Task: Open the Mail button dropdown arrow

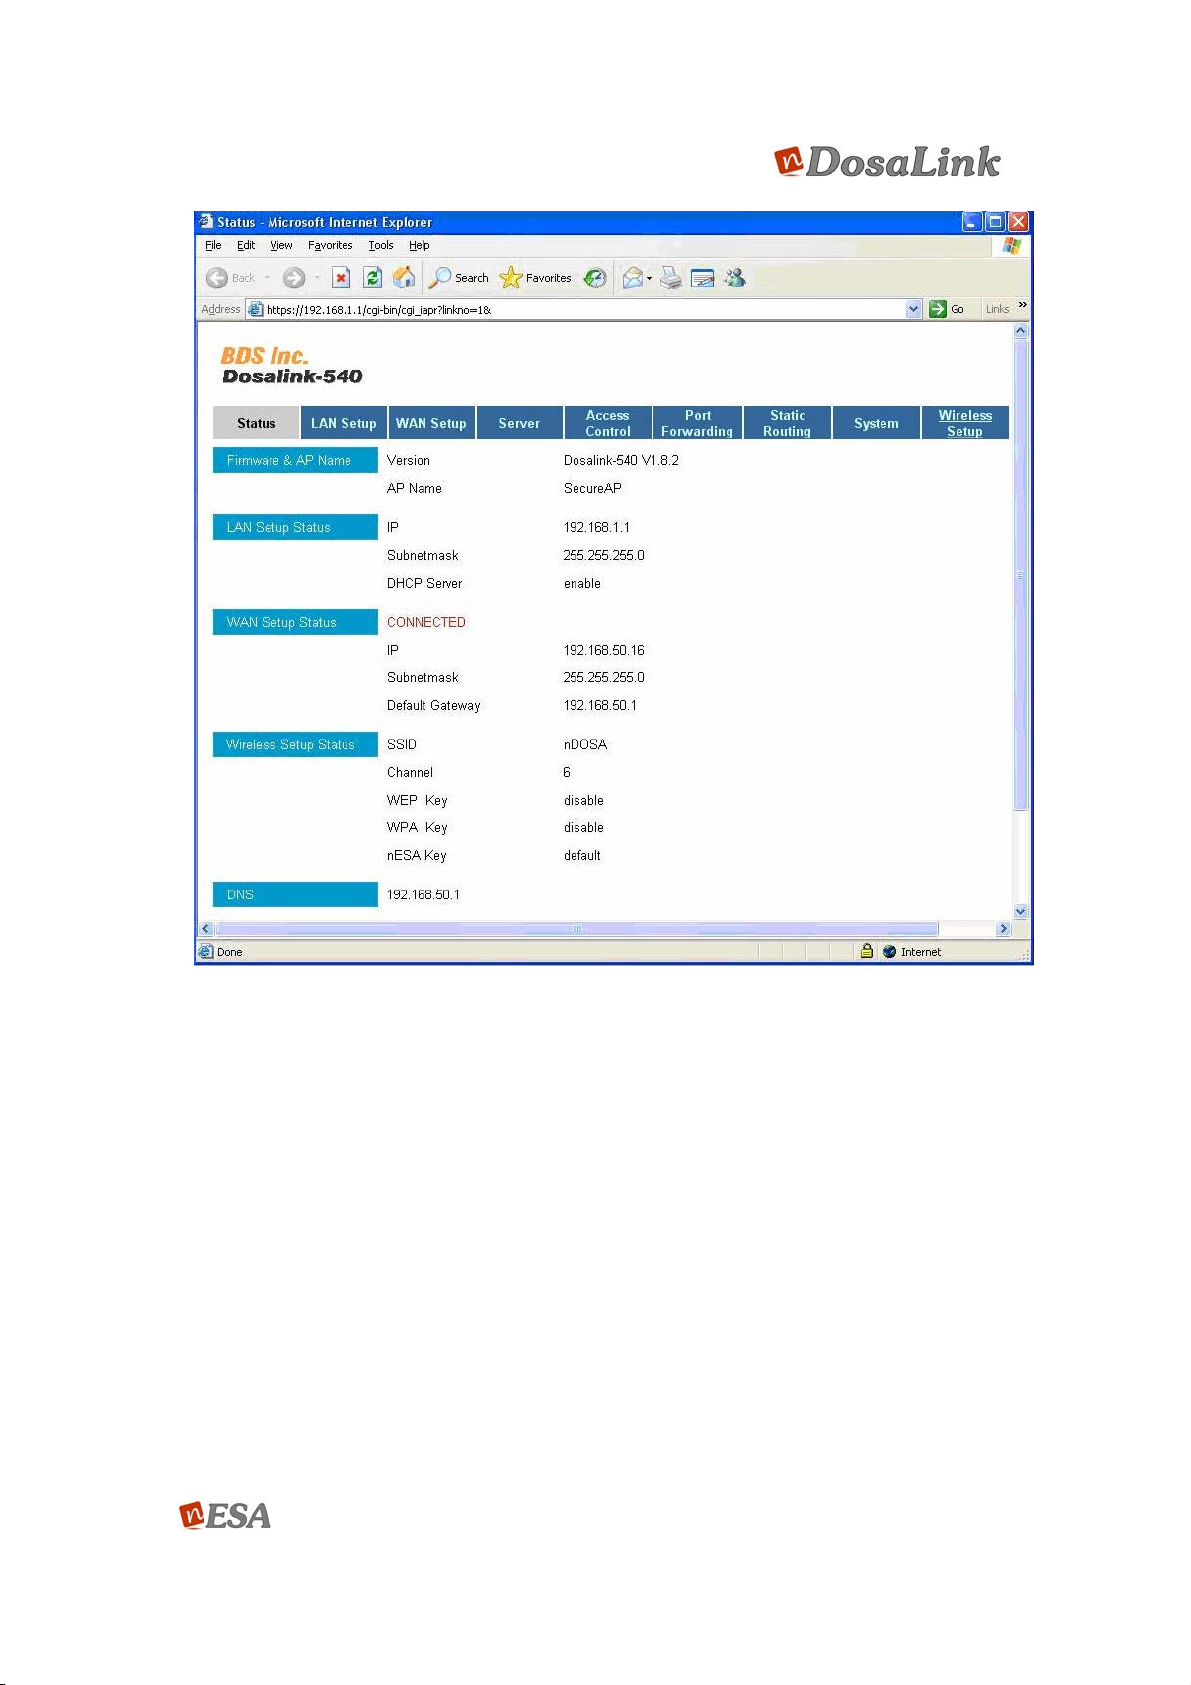Action: point(650,278)
